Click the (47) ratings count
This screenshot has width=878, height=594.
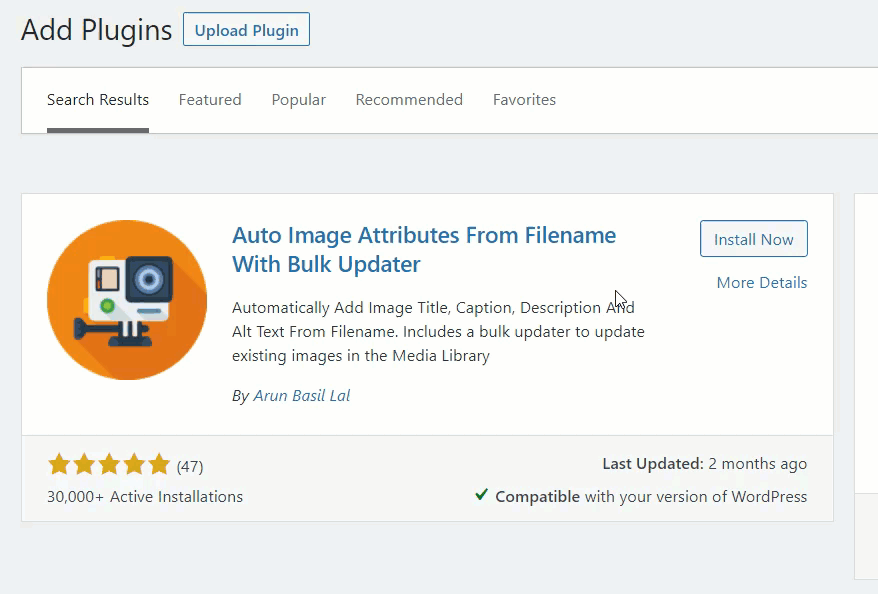(190, 466)
